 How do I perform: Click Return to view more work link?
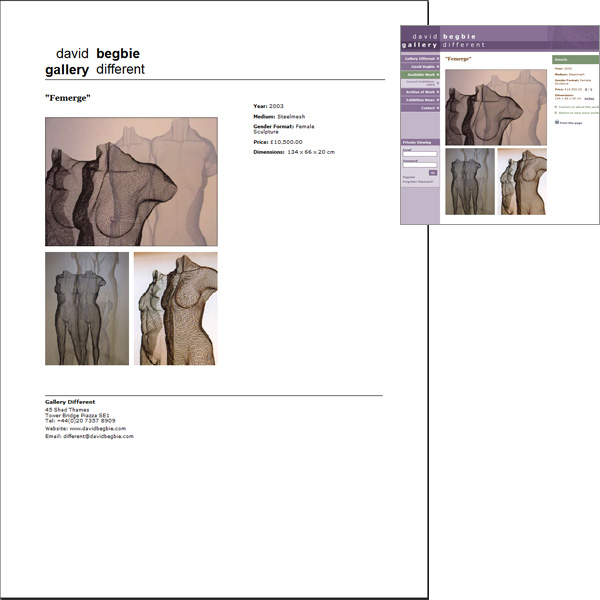(579, 113)
